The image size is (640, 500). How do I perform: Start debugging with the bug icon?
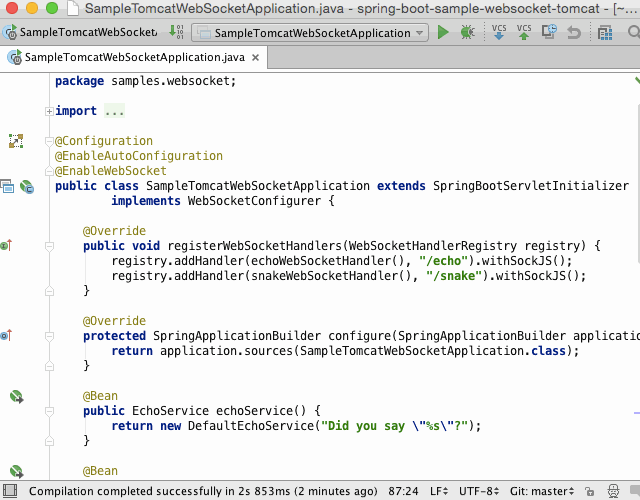coord(467,32)
